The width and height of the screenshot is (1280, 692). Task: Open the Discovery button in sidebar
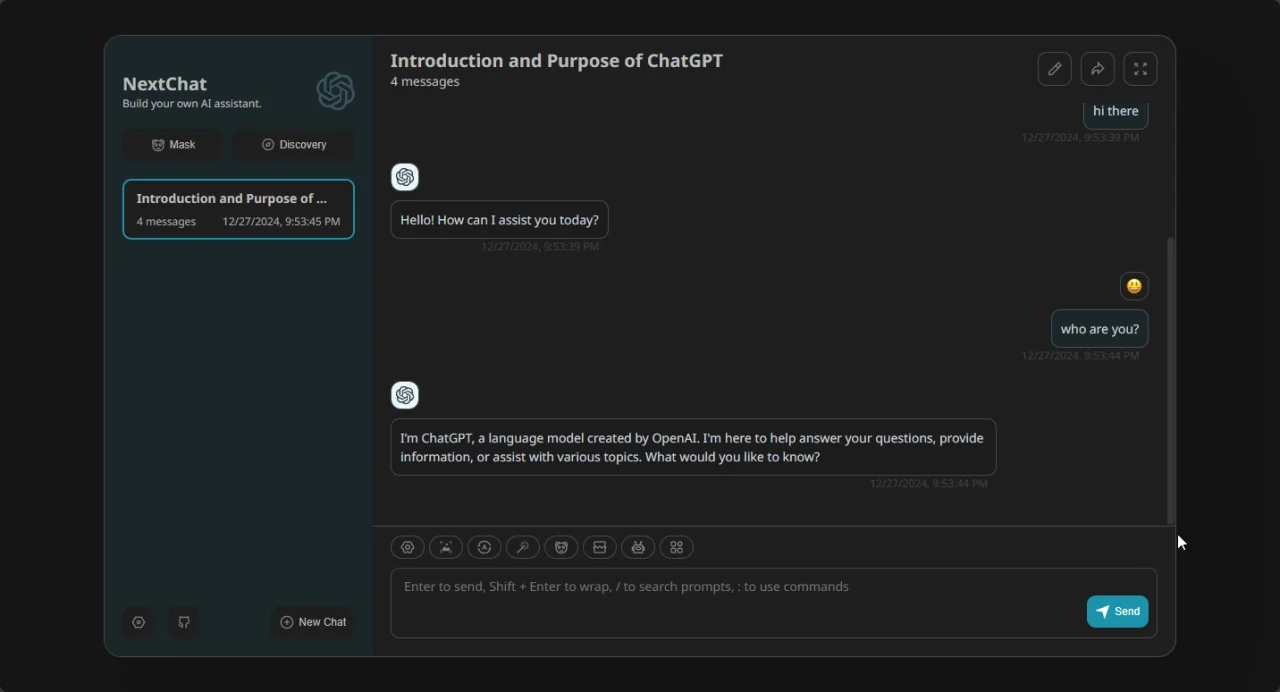[294, 145]
